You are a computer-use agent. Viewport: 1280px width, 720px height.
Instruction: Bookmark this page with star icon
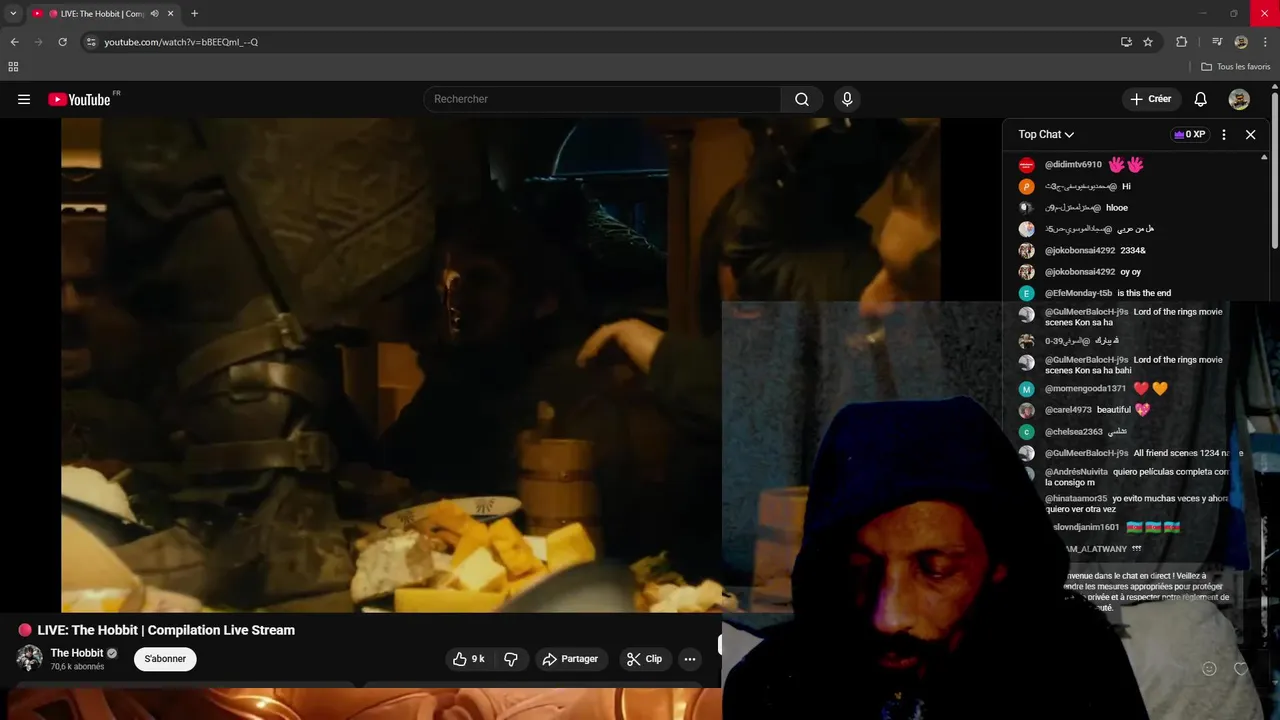(1148, 42)
